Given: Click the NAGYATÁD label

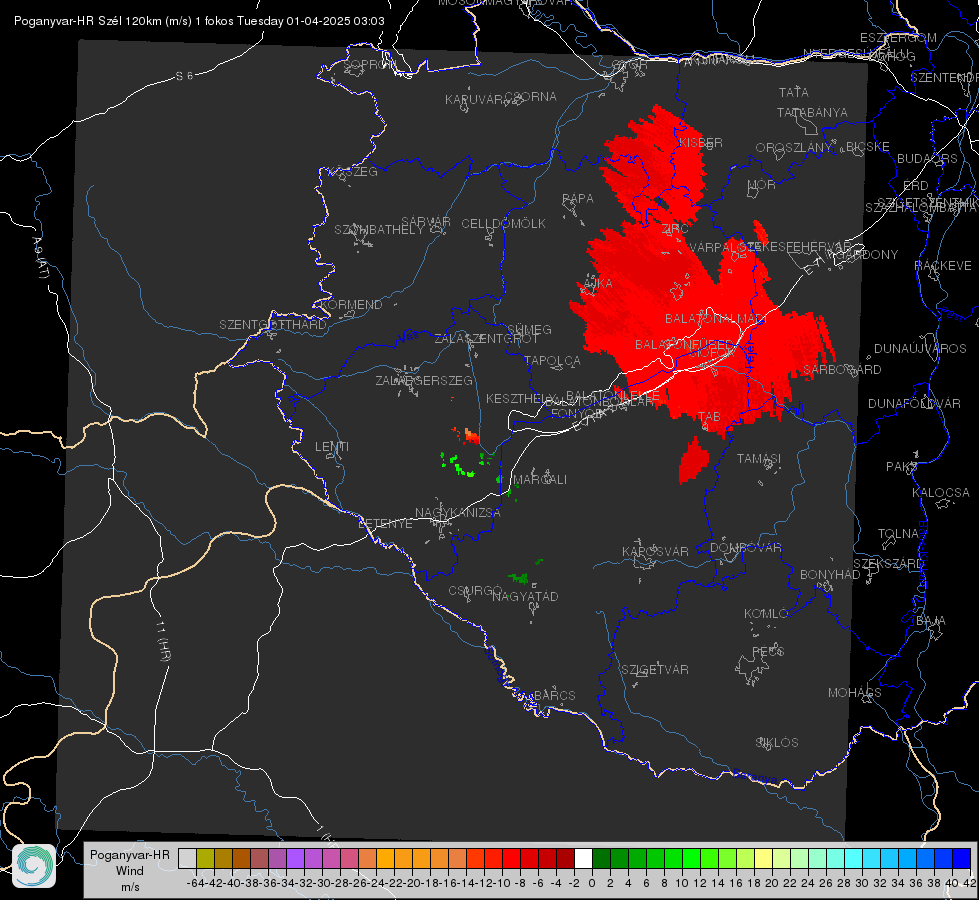Looking at the screenshot, I should click(525, 596).
